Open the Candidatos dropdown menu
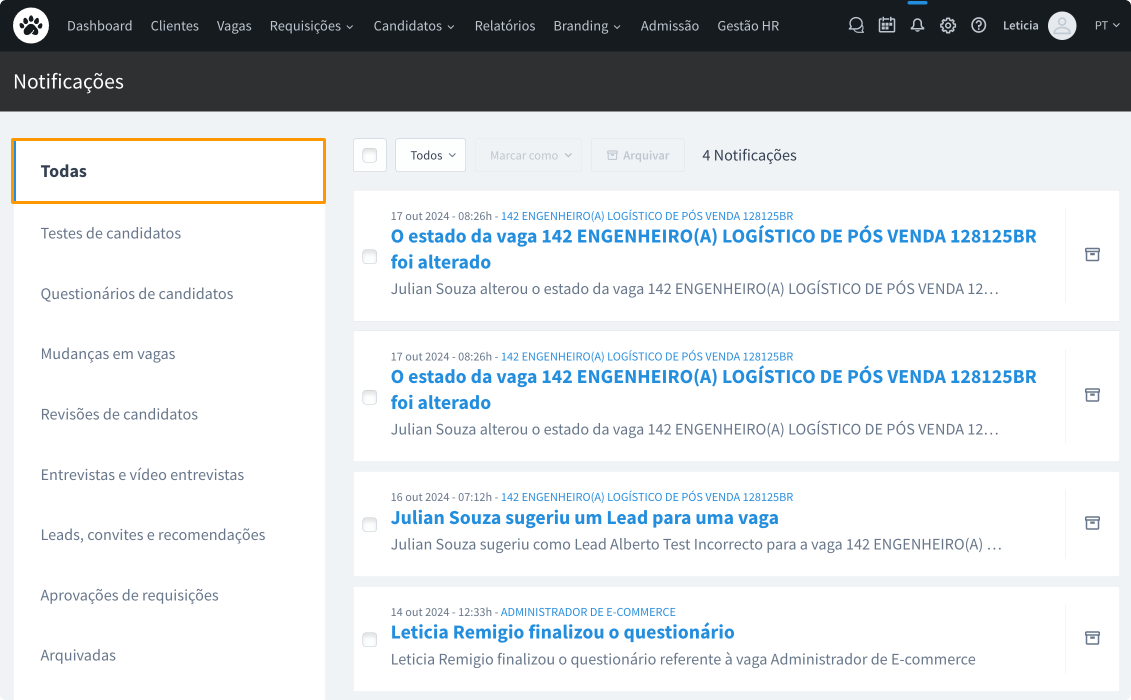 (x=414, y=26)
